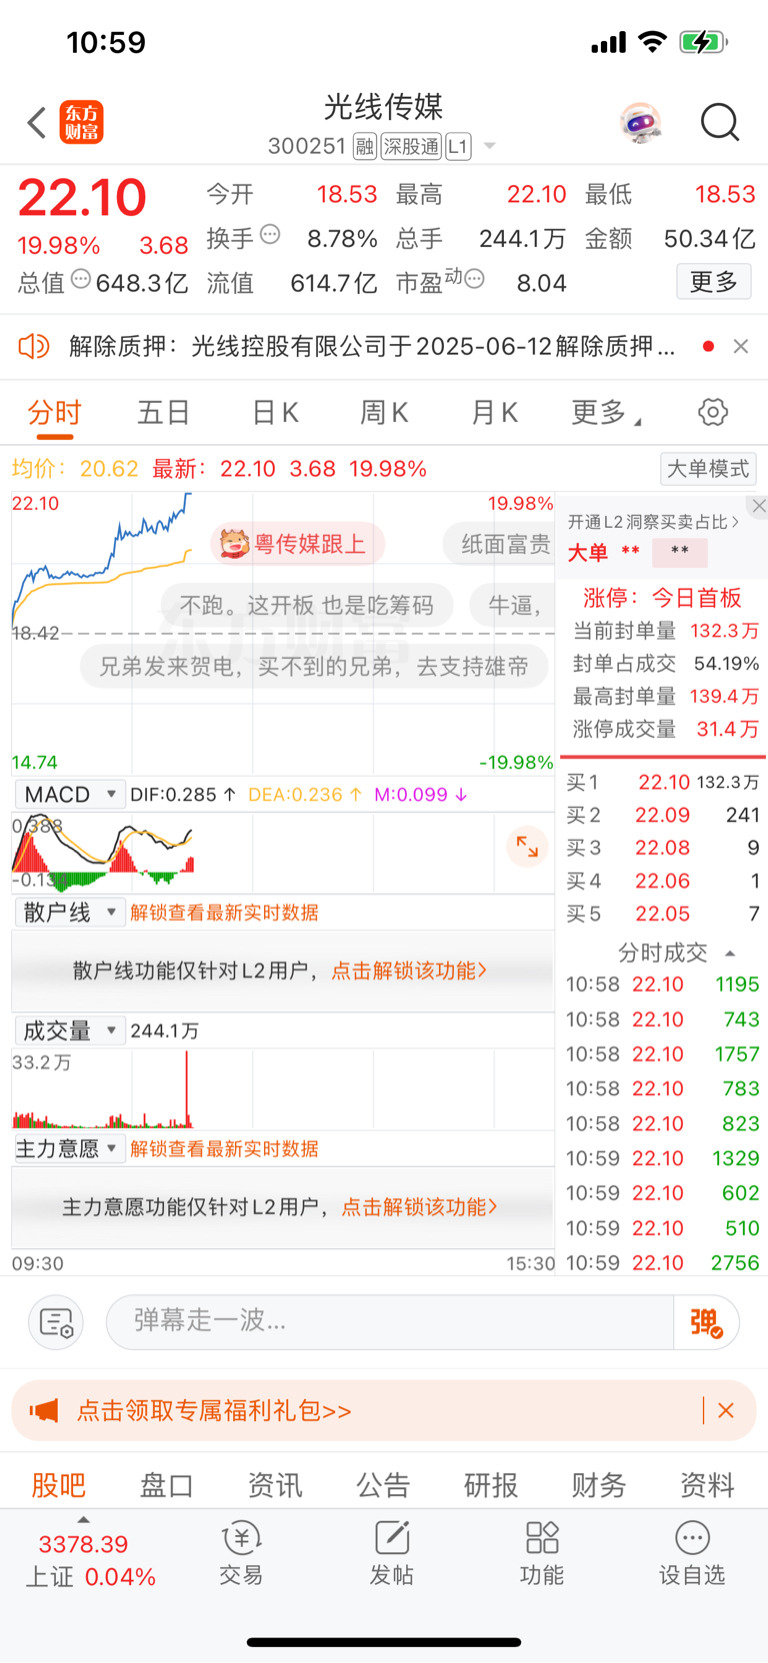Image resolution: width=768 pixels, height=1663 pixels.
Task: Tap the 点击领取专属福利礼包 link
Action: tap(214, 1411)
